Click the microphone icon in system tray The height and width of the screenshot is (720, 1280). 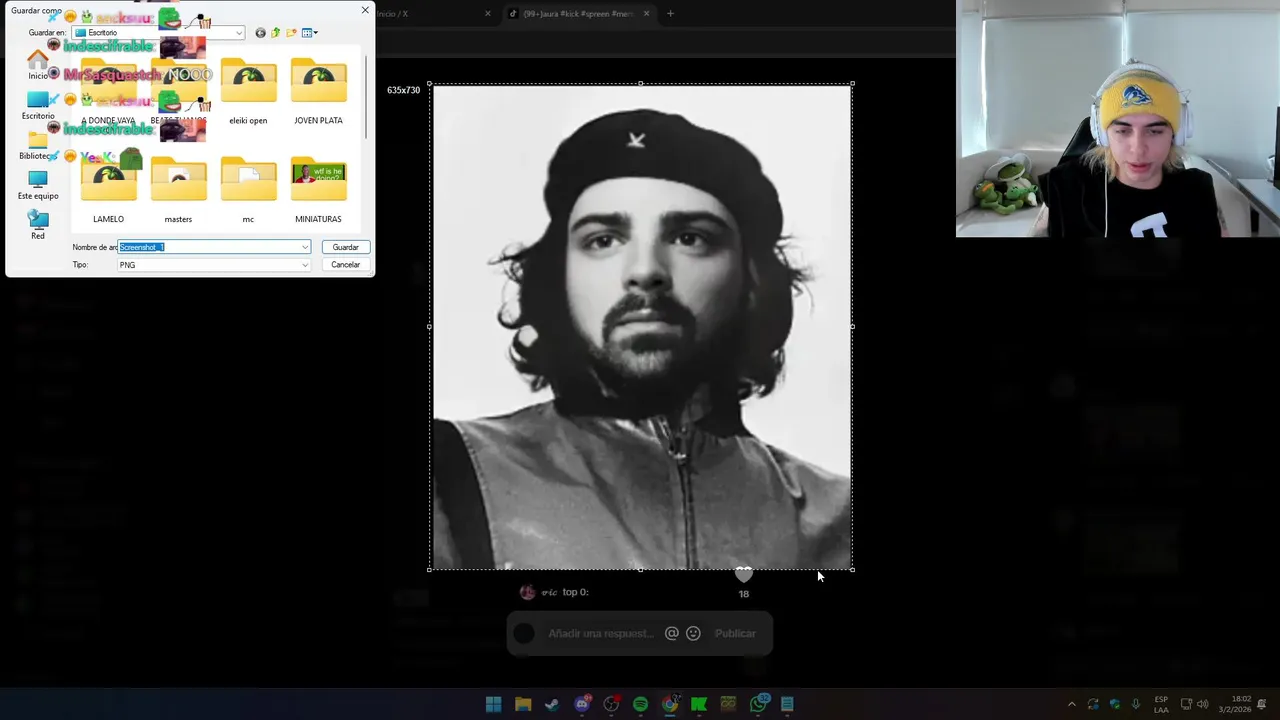point(1137,704)
